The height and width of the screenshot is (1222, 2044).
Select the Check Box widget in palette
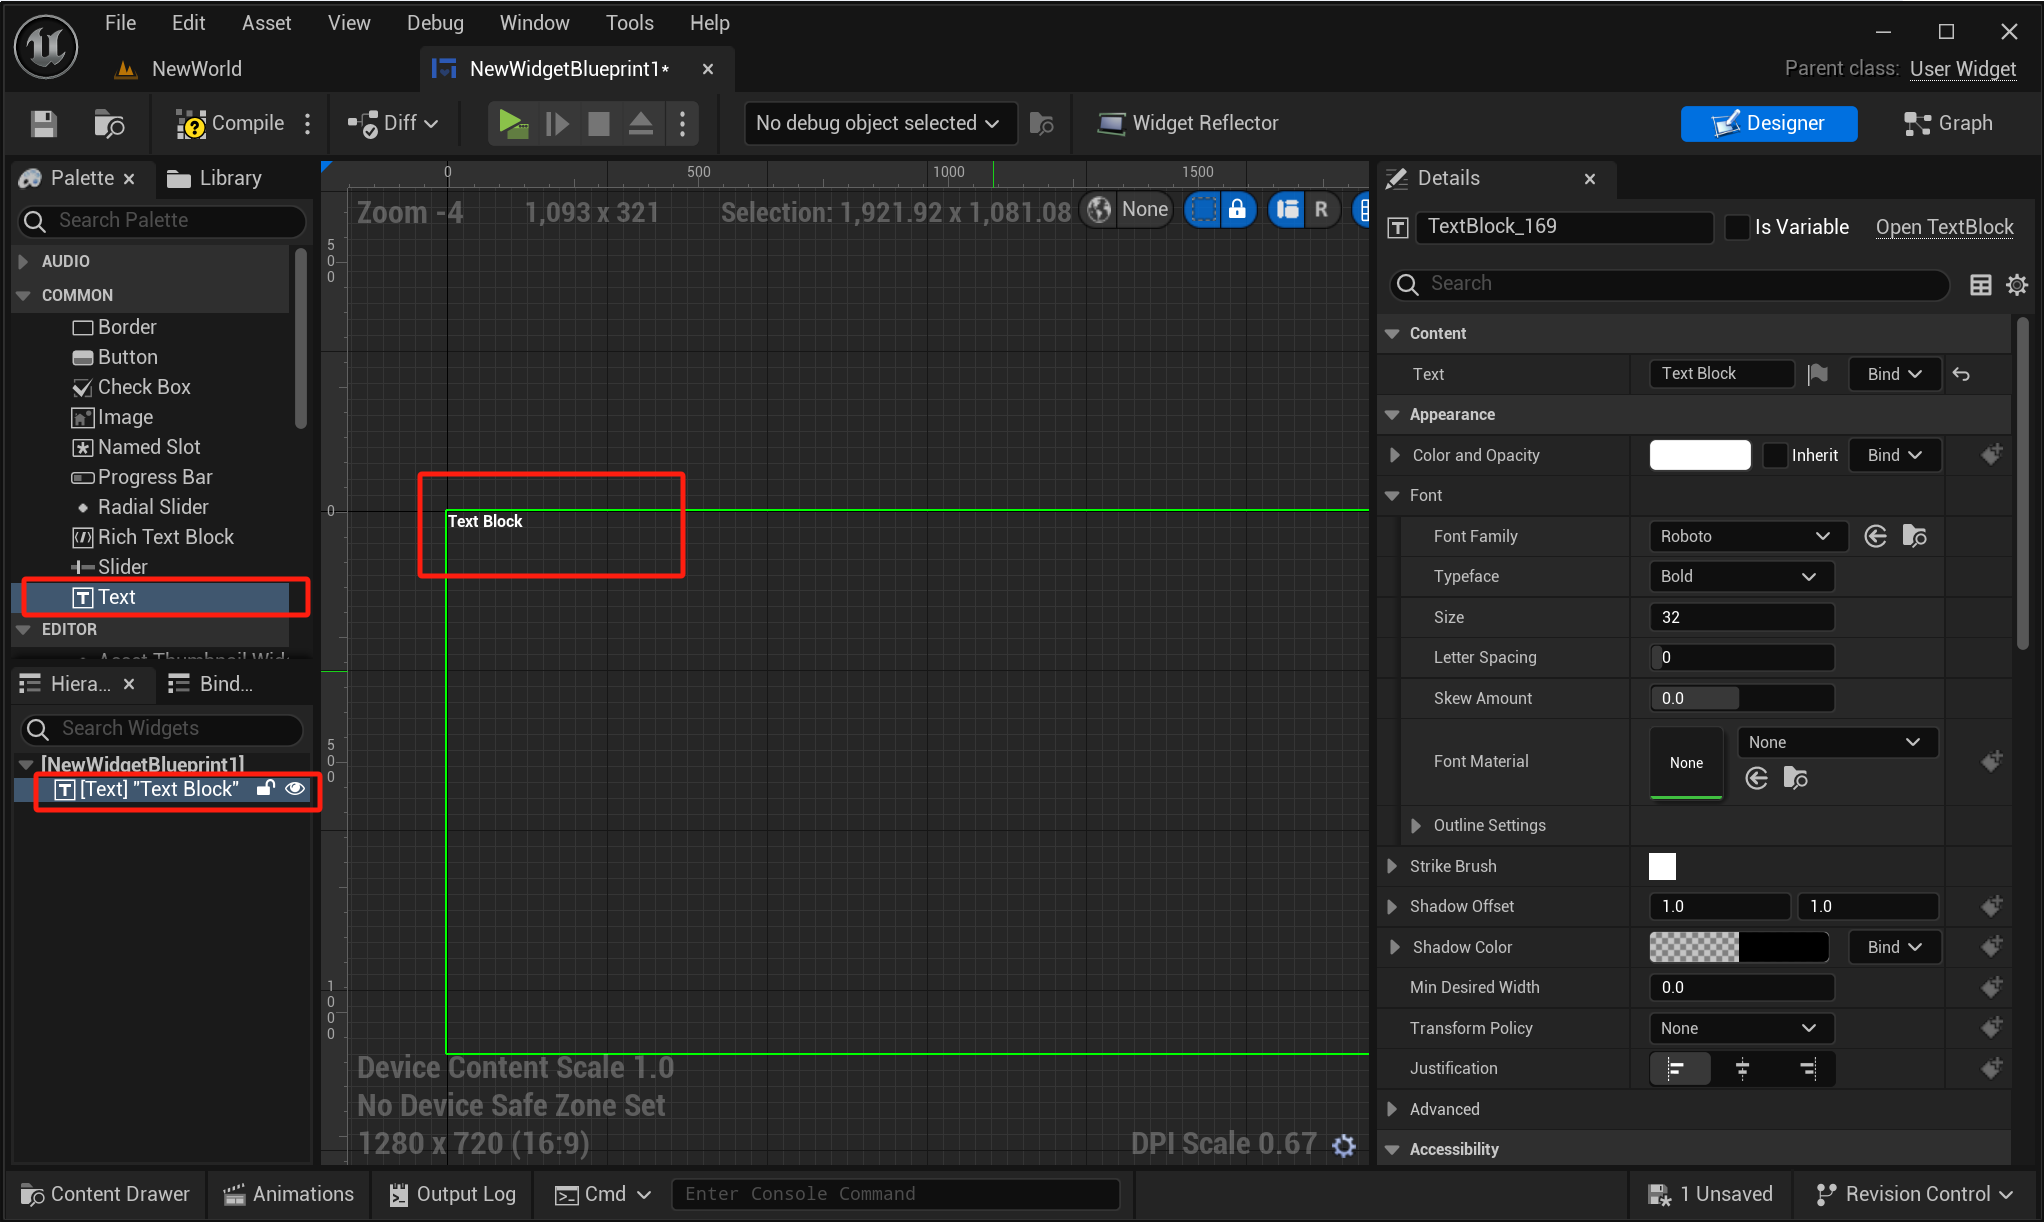(x=131, y=387)
